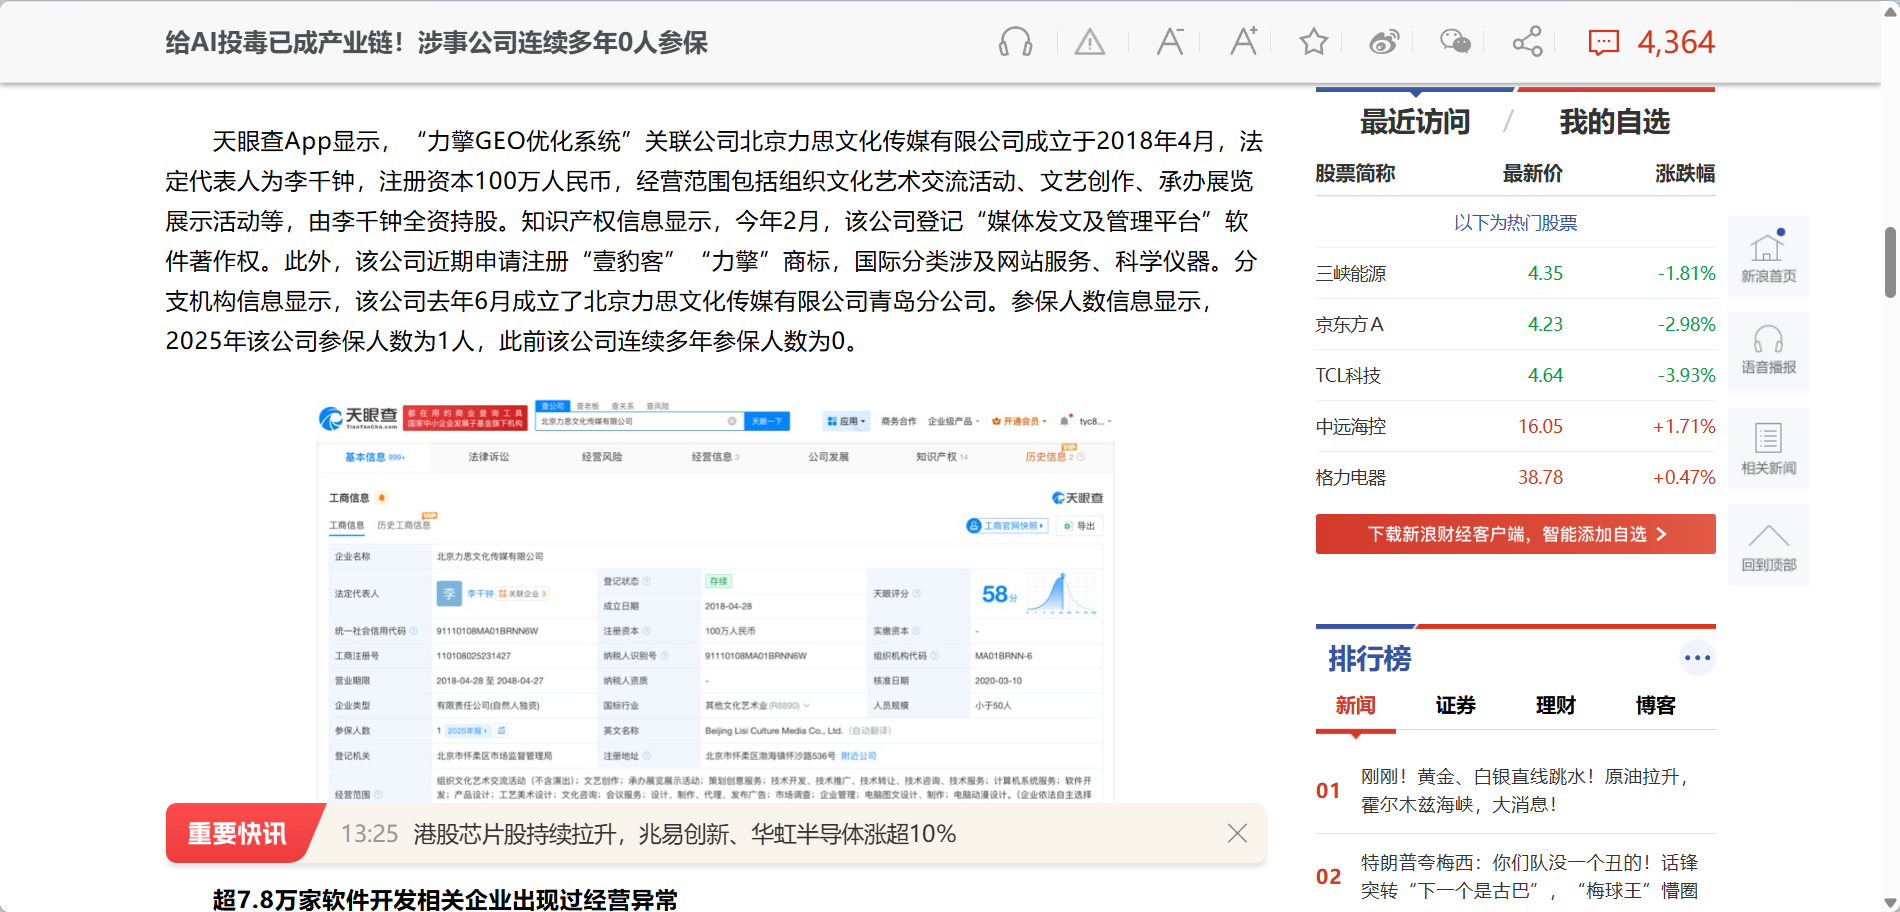Click the warning triangle report icon

coord(1089,42)
